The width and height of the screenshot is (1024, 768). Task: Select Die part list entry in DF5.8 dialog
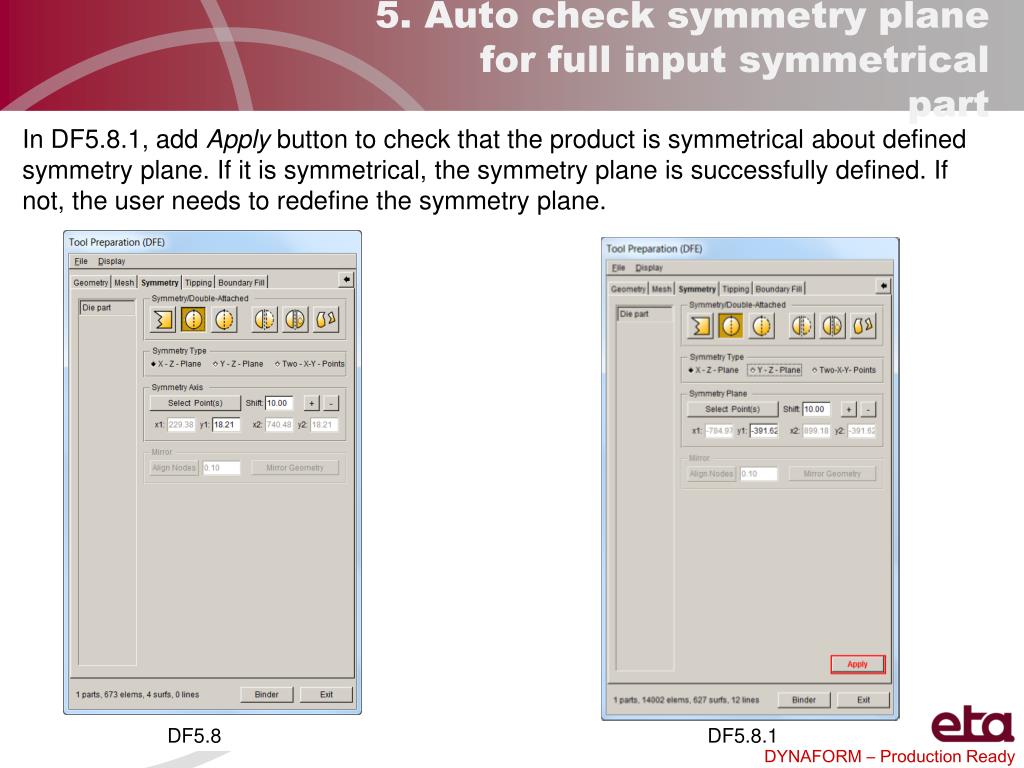click(x=107, y=308)
